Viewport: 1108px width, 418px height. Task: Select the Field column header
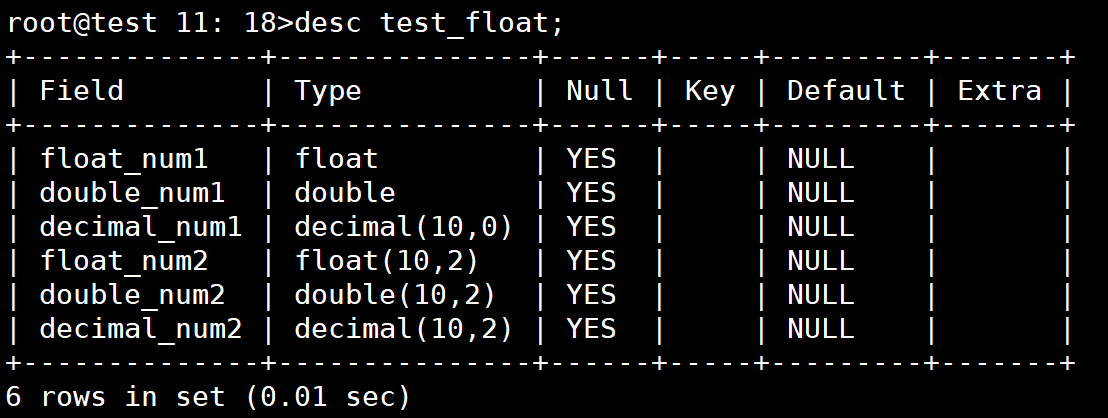pyautogui.click(x=81, y=90)
